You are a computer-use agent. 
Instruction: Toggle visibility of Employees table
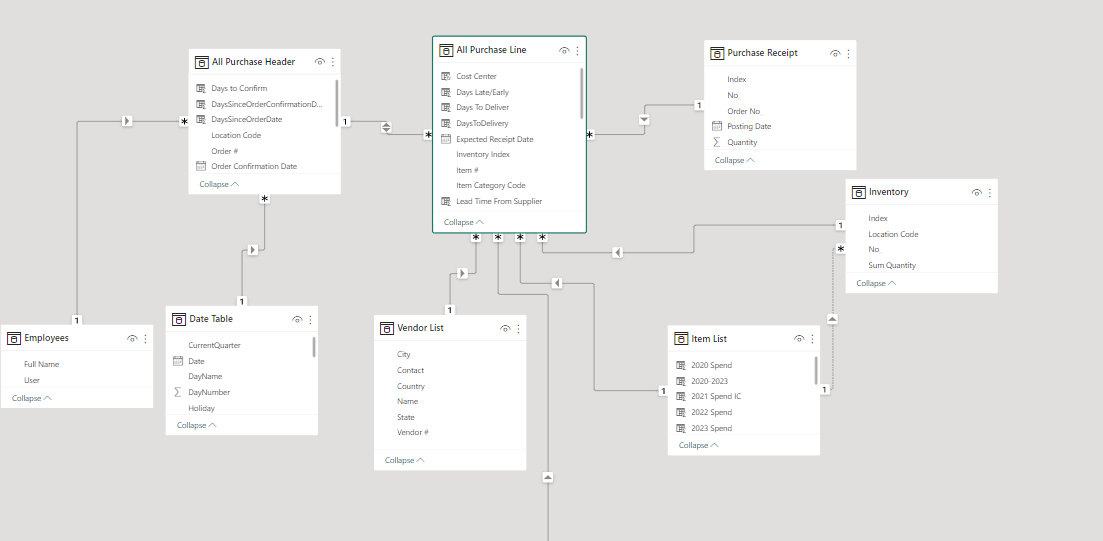click(132, 339)
